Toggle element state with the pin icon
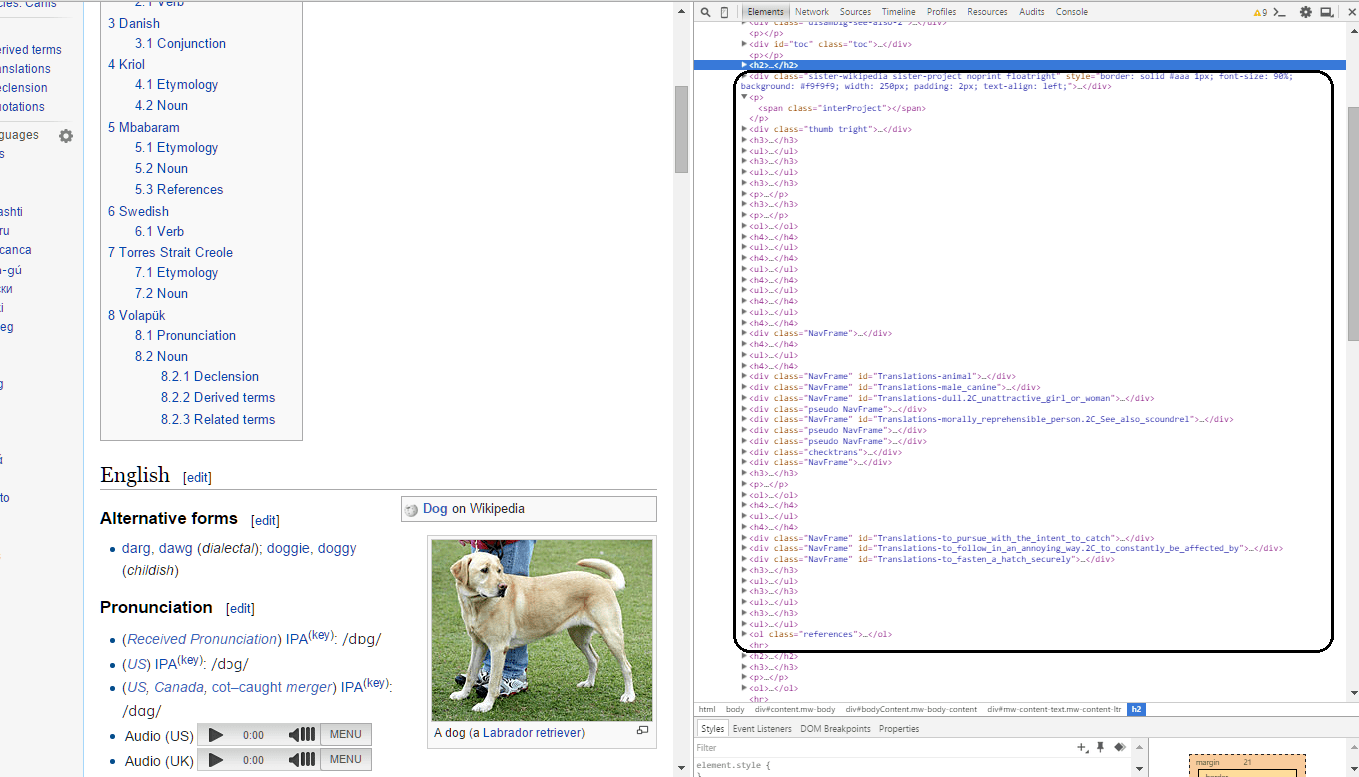This screenshot has height=777, width=1359. 1100,747
